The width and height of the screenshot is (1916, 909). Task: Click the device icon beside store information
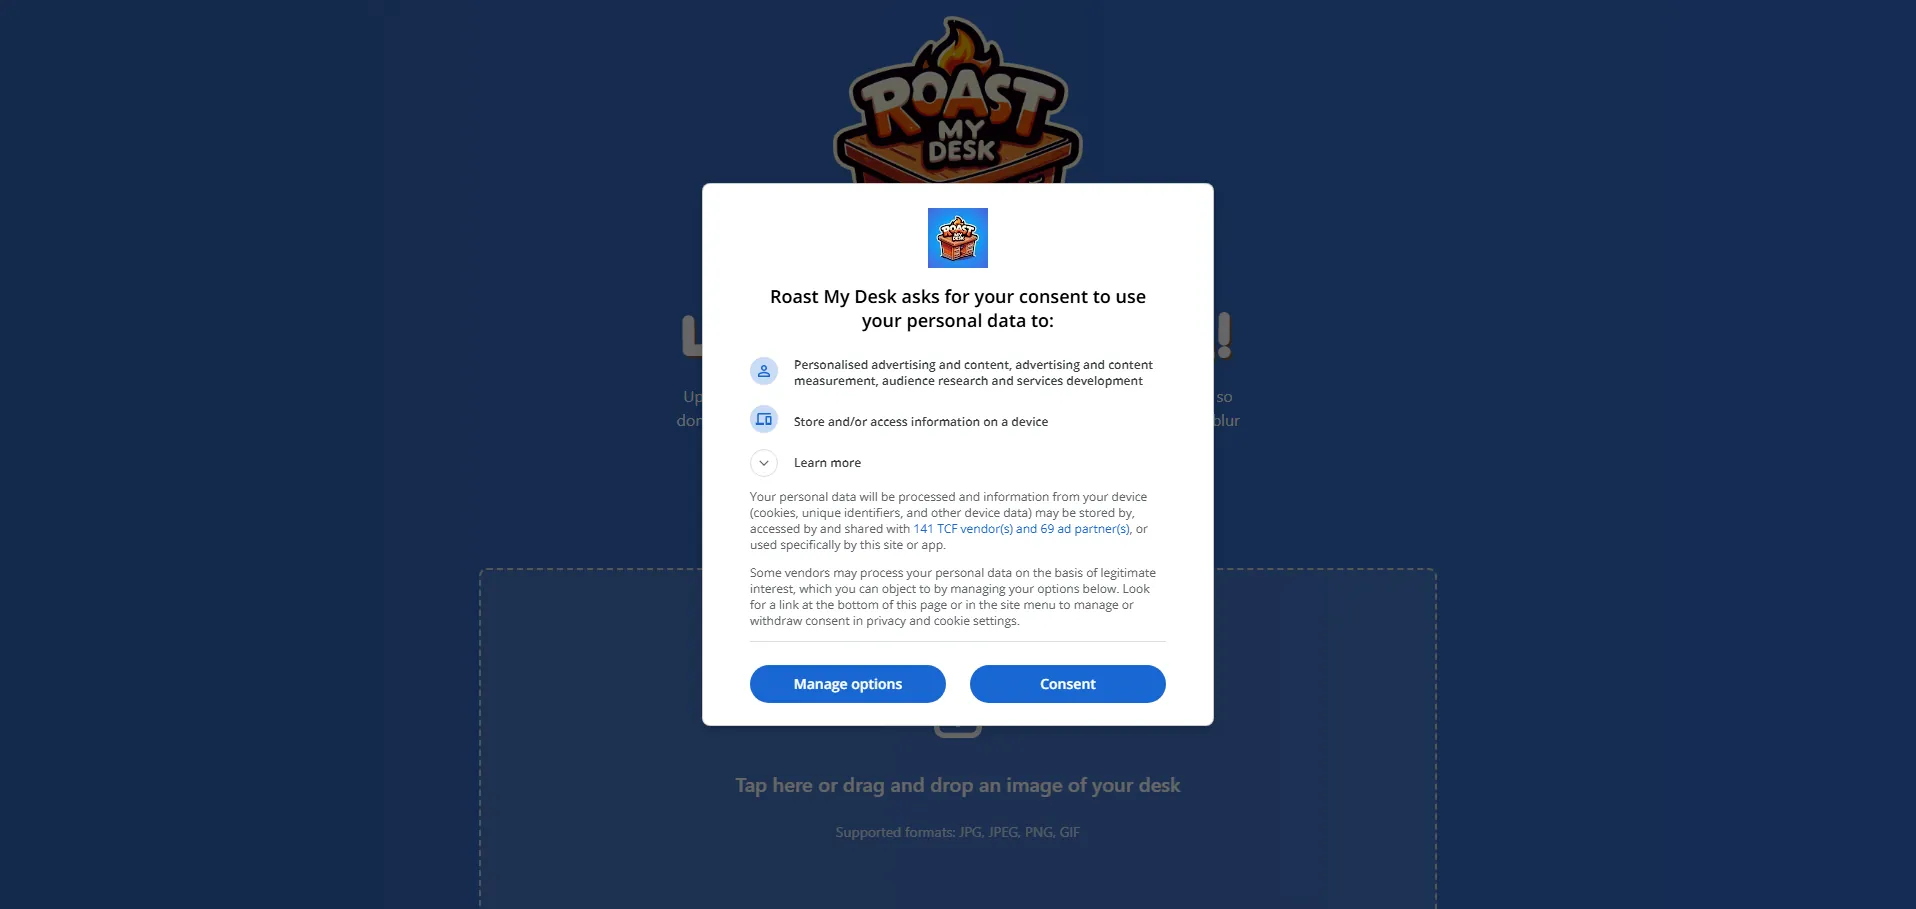point(764,420)
